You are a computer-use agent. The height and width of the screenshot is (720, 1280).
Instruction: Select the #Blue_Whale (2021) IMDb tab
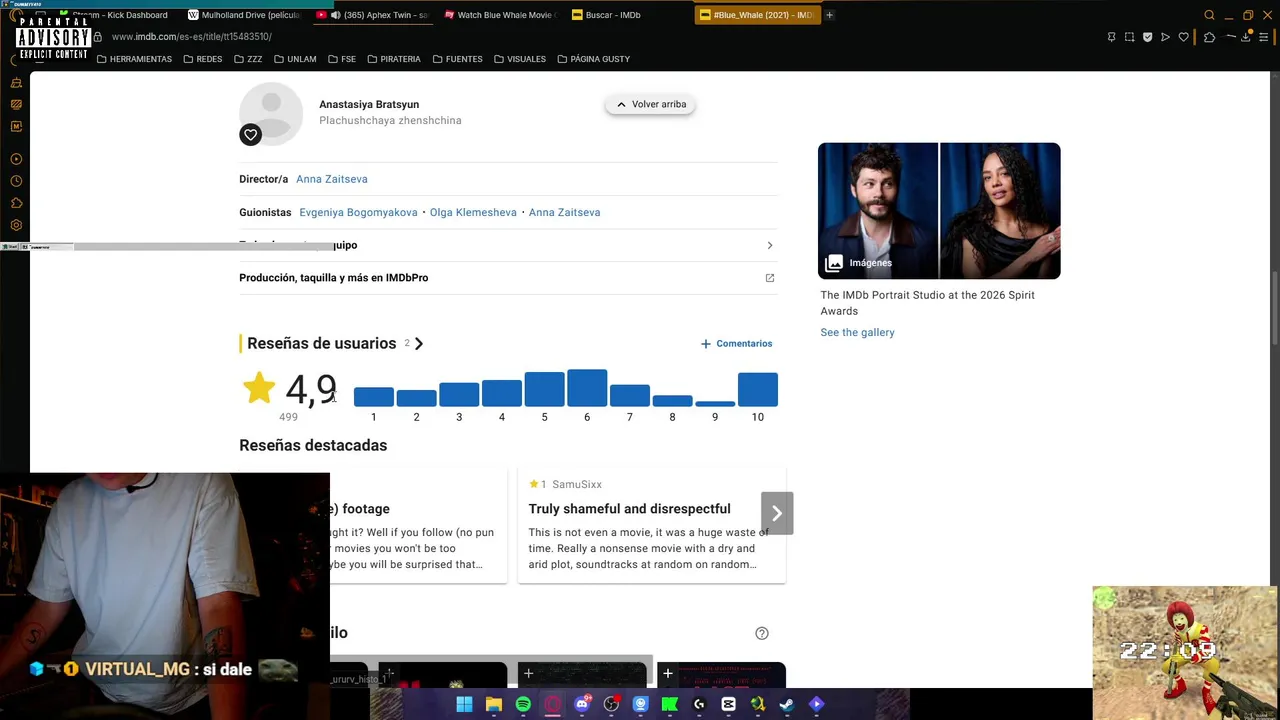point(757,15)
